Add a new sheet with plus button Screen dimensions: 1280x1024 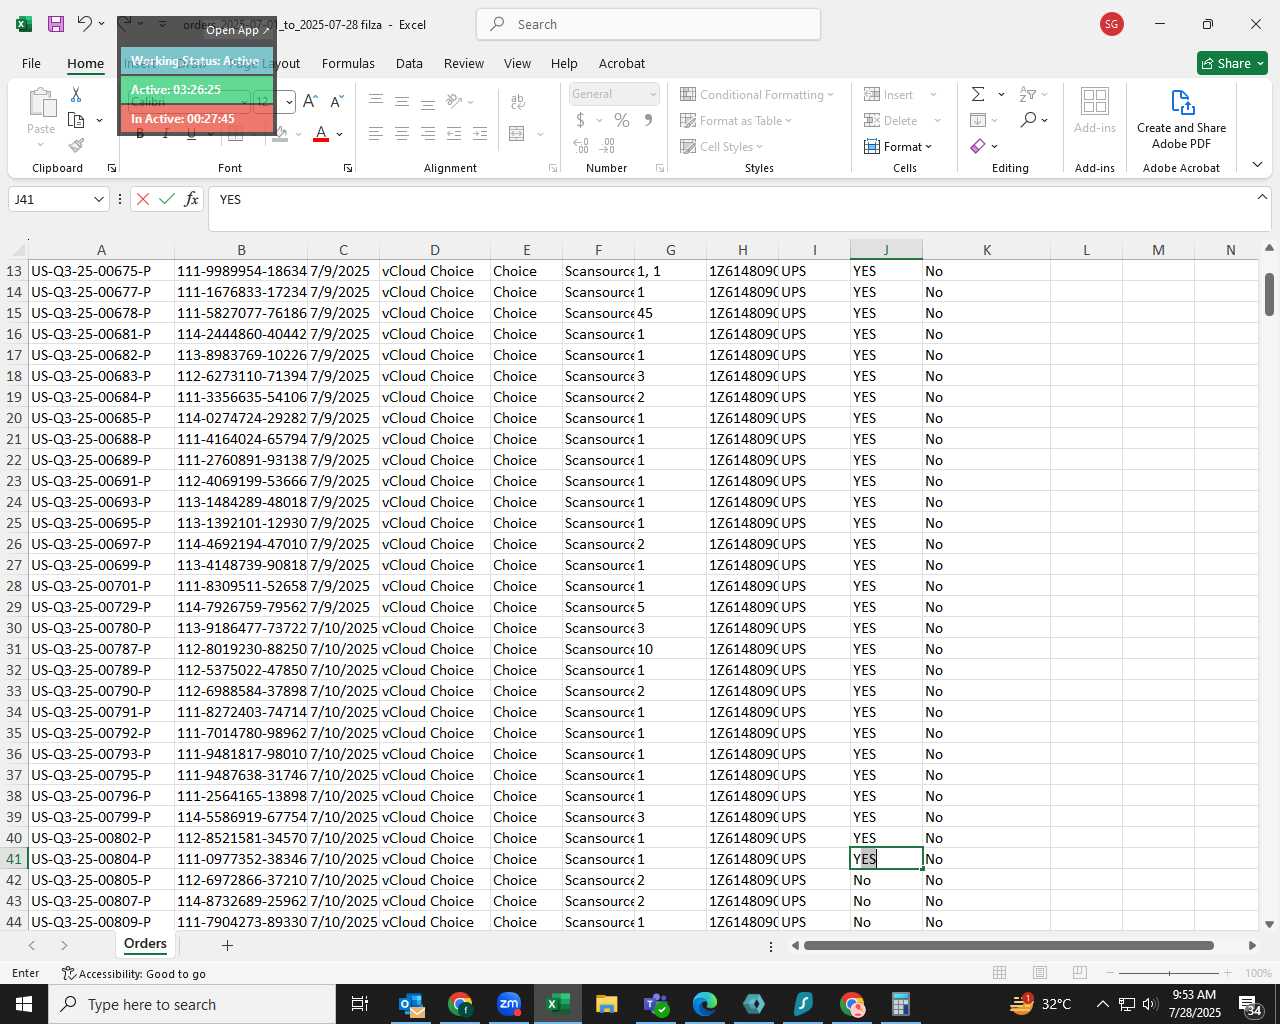[x=227, y=945]
